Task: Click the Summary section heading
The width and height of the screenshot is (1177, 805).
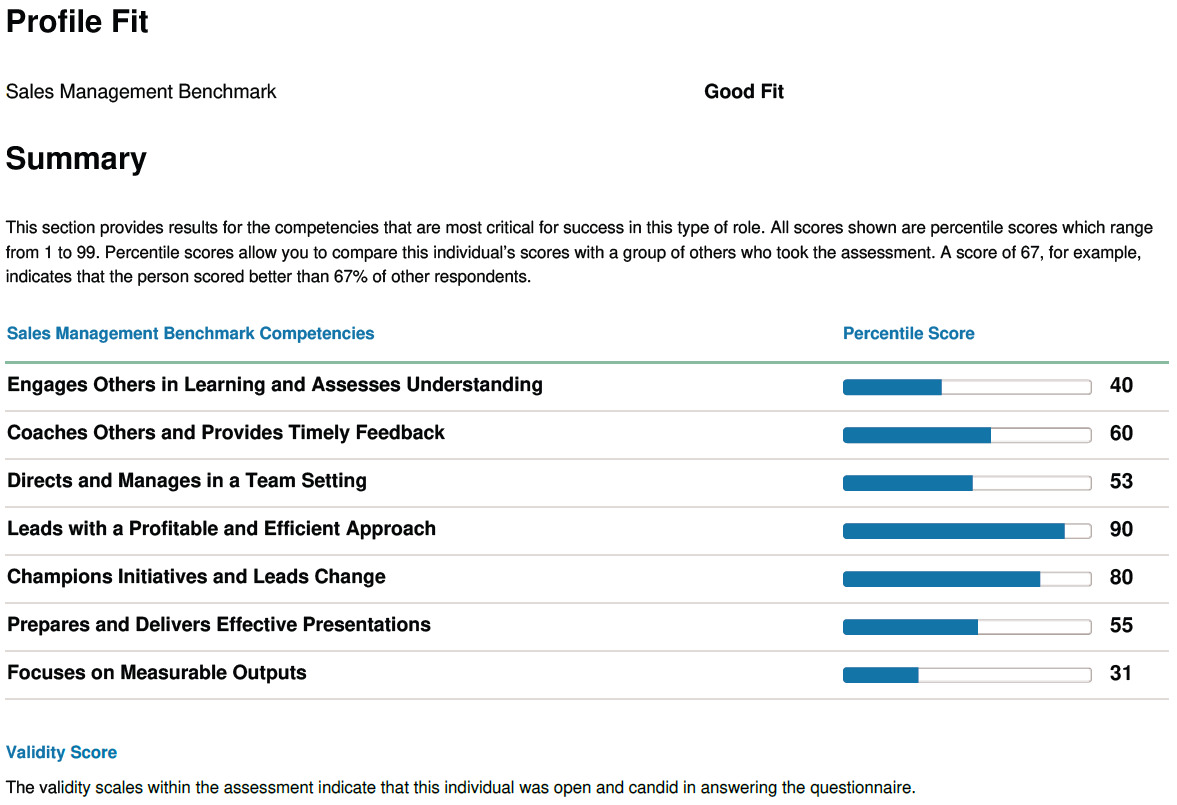Action: 76,158
